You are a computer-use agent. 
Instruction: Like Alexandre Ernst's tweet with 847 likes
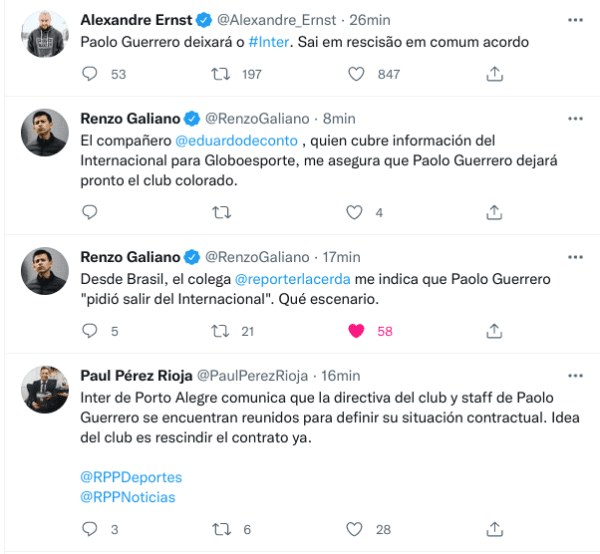pos(357,74)
